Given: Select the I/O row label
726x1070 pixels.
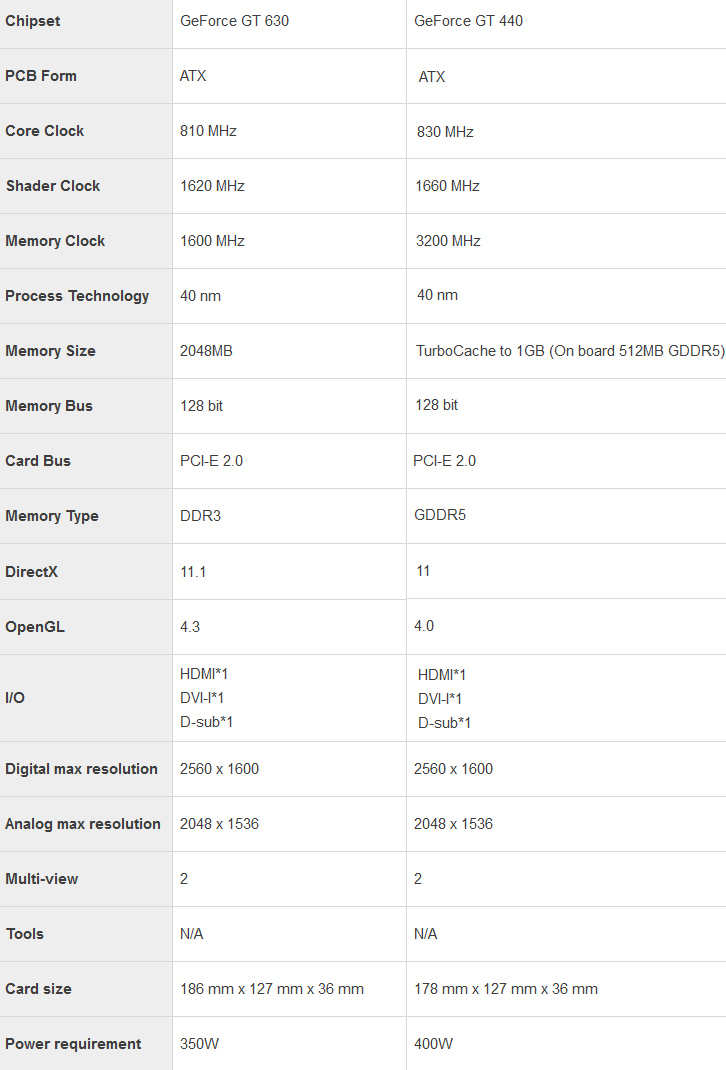Looking at the screenshot, I should (x=15, y=697).
